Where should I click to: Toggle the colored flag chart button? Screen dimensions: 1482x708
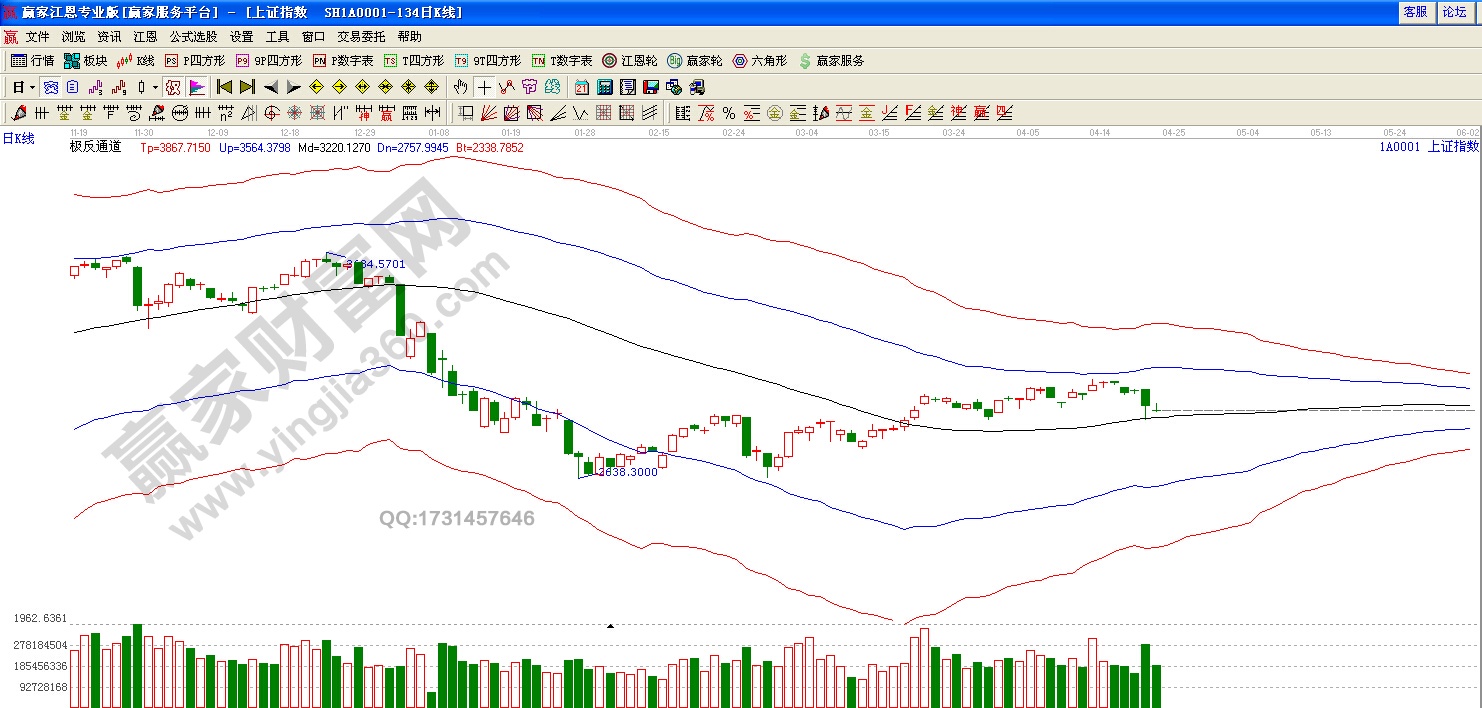click(x=196, y=87)
